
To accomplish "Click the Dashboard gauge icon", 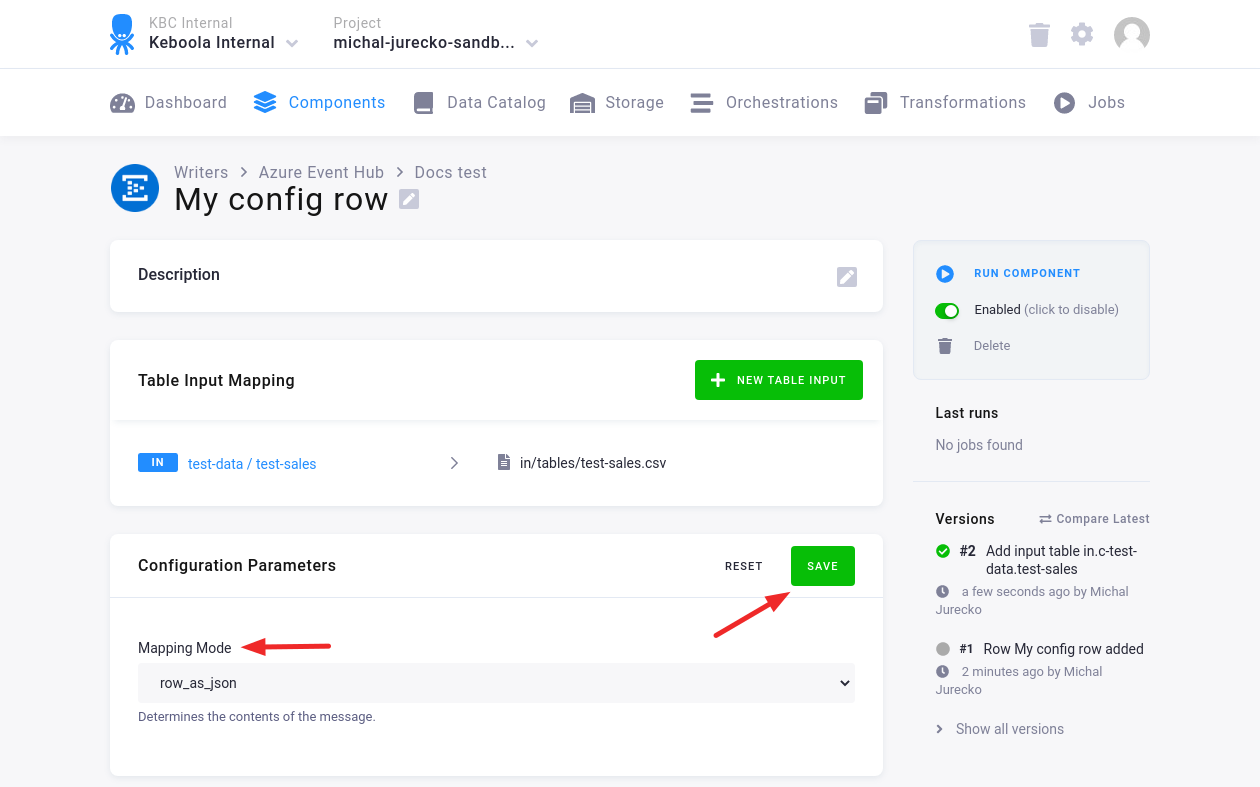I will [122, 103].
